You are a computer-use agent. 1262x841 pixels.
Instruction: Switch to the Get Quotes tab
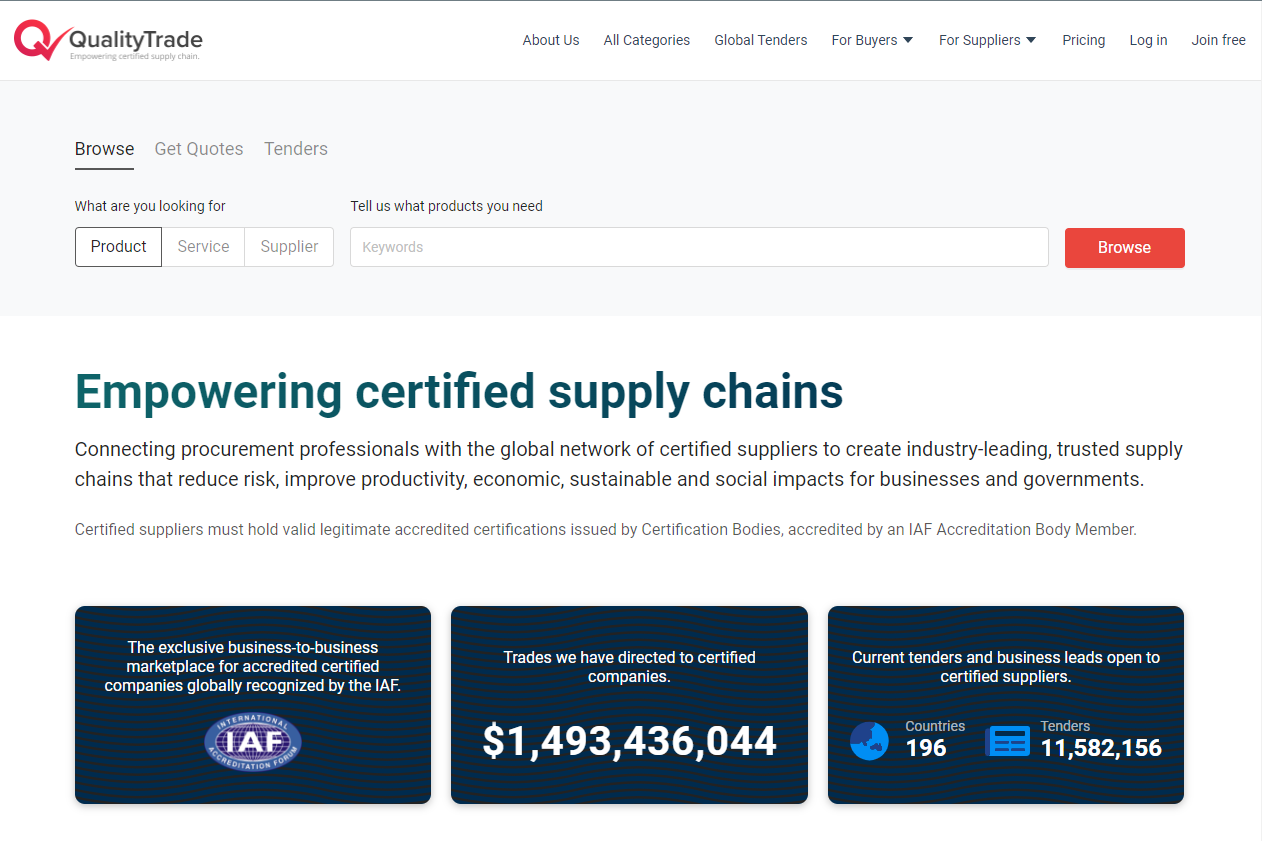199,149
